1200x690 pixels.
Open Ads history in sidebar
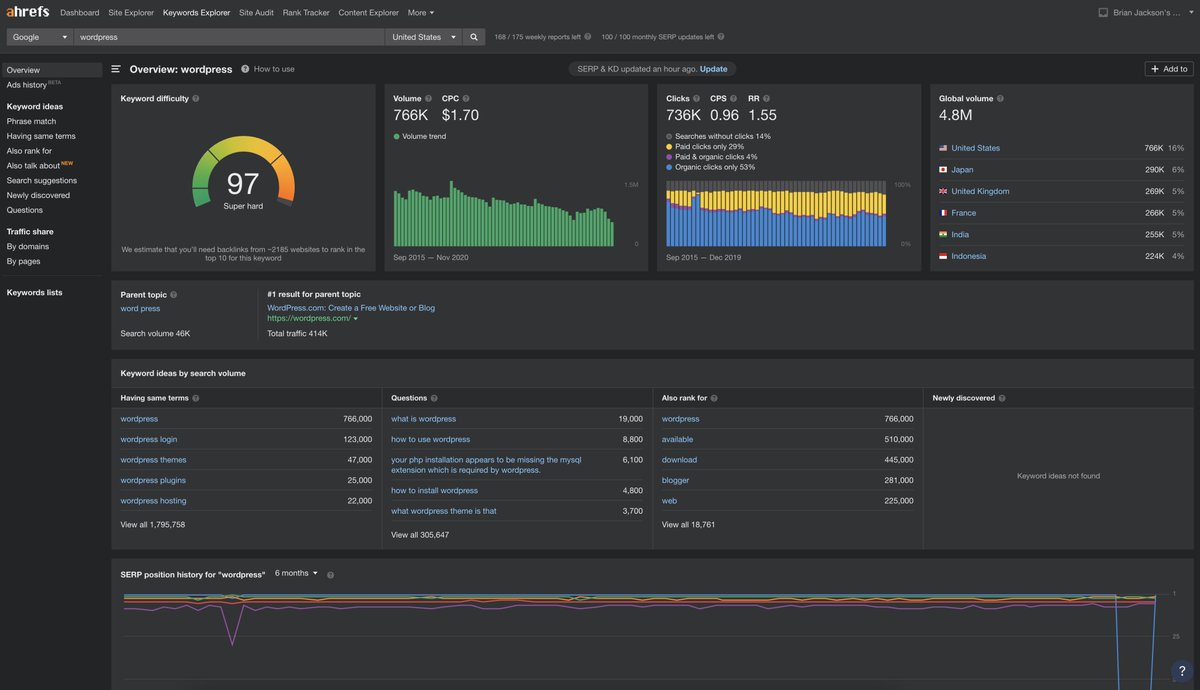coord(27,85)
